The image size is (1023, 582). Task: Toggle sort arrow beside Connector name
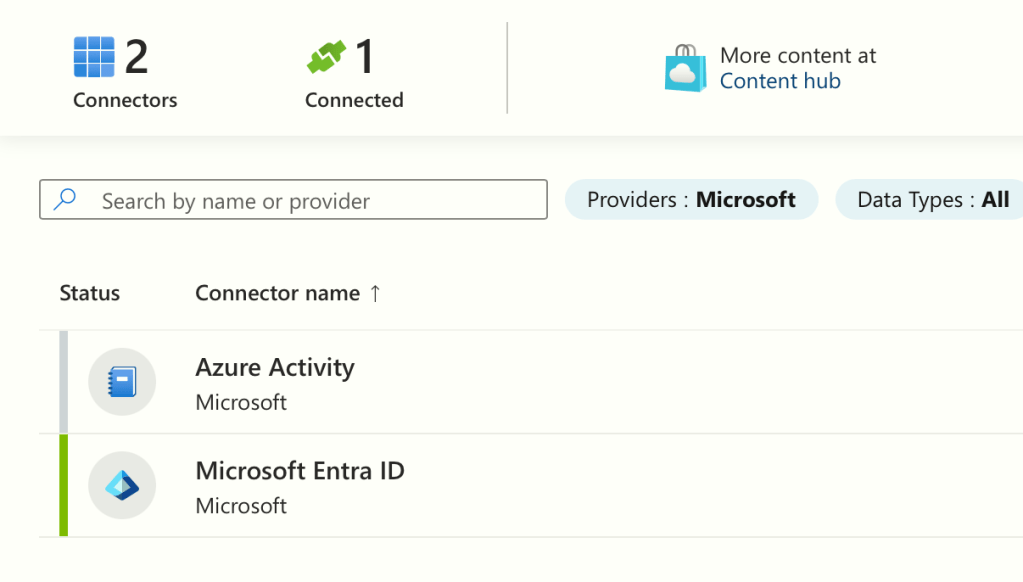375,293
